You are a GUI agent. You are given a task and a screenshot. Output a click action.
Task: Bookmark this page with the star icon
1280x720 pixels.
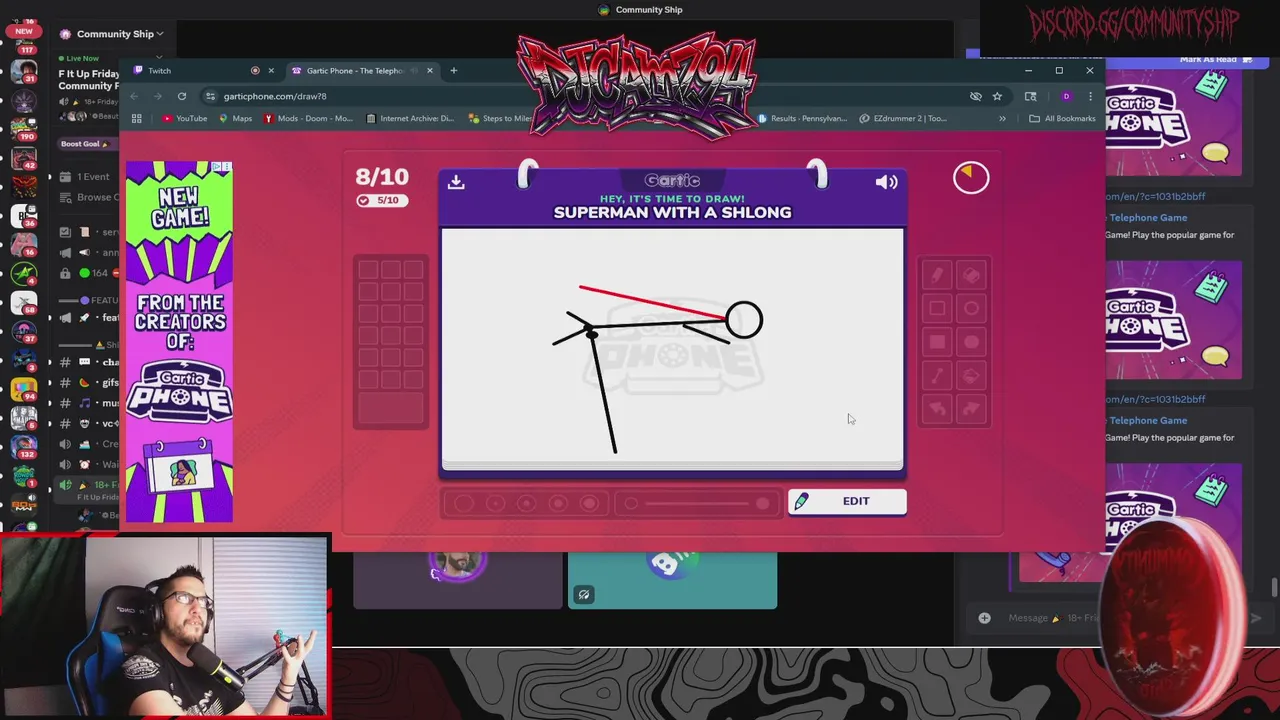pyautogui.click(x=997, y=96)
